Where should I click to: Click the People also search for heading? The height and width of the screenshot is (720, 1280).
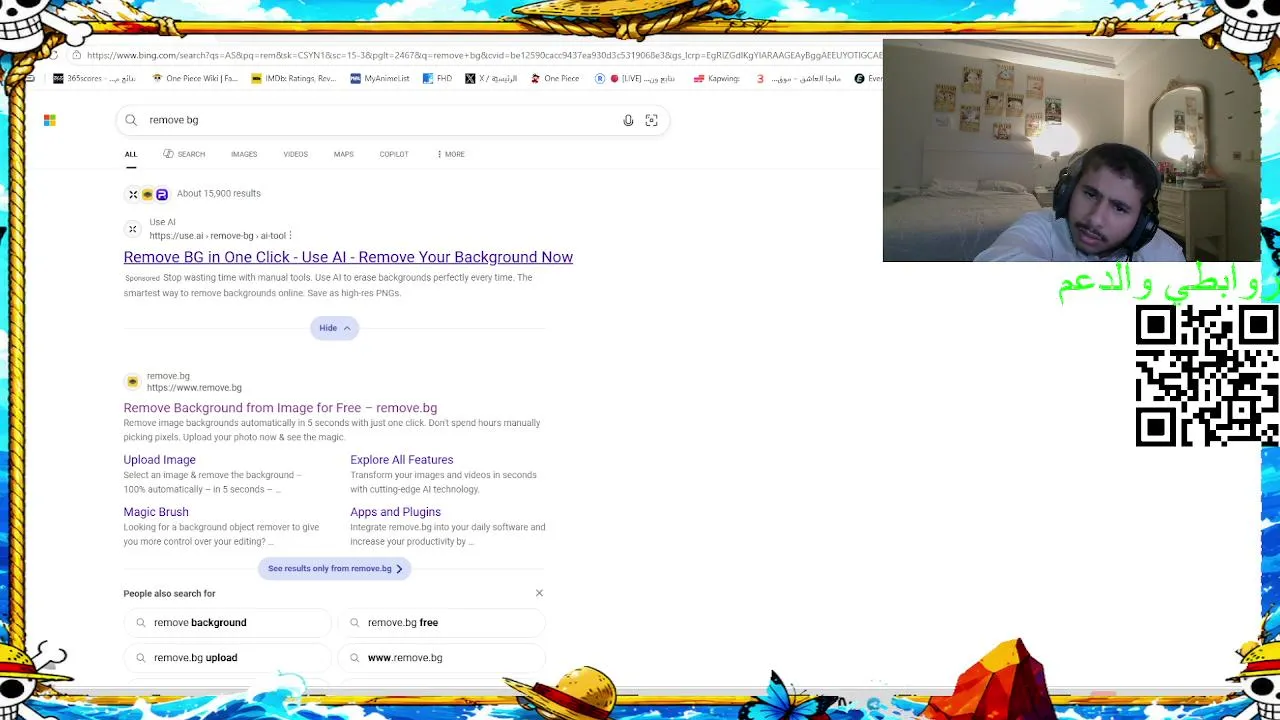point(169,594)
